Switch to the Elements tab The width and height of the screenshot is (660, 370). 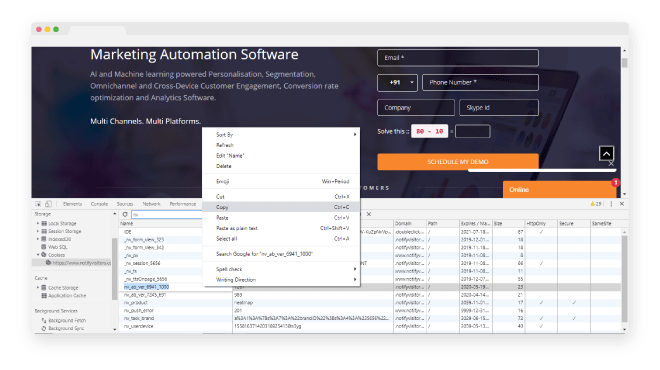[x=72, y=204]
